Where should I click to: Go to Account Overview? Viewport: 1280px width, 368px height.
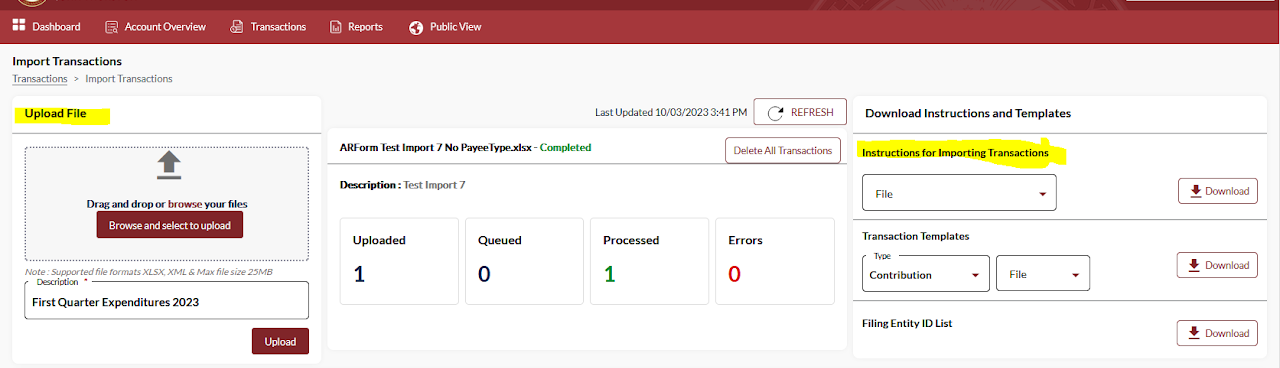pos(155,27)
